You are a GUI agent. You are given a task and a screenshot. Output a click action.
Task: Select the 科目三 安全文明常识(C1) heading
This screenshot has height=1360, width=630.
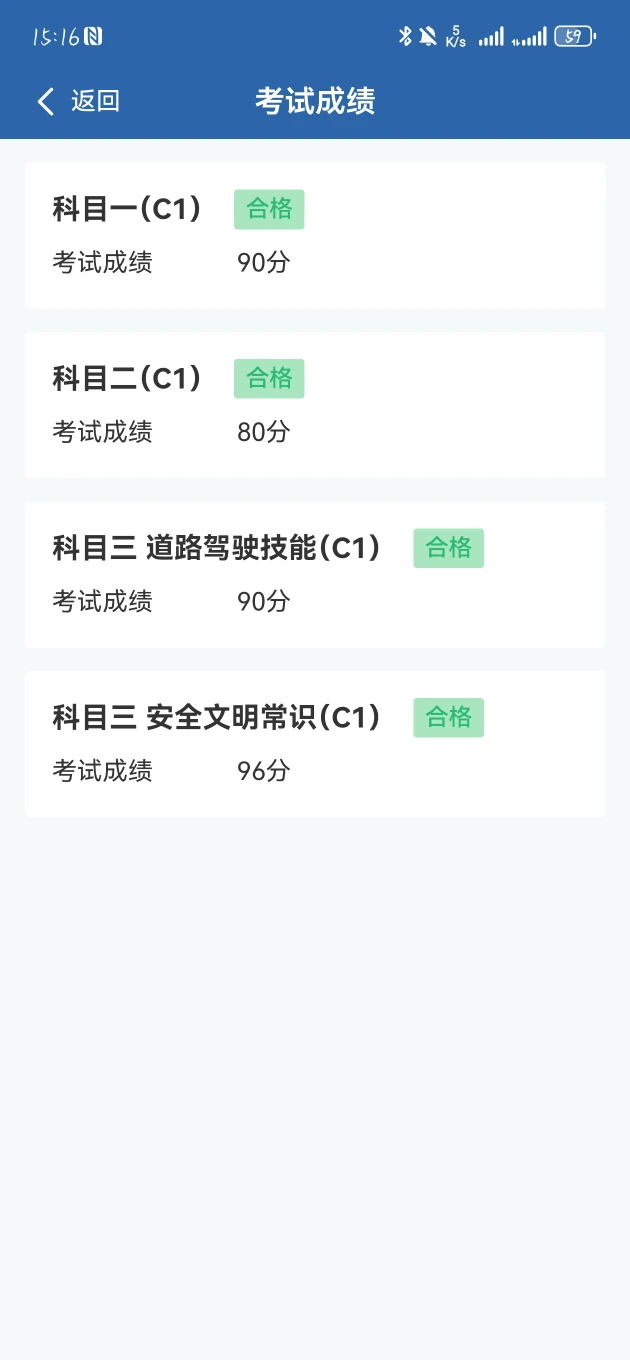click(x=216, y=717)
